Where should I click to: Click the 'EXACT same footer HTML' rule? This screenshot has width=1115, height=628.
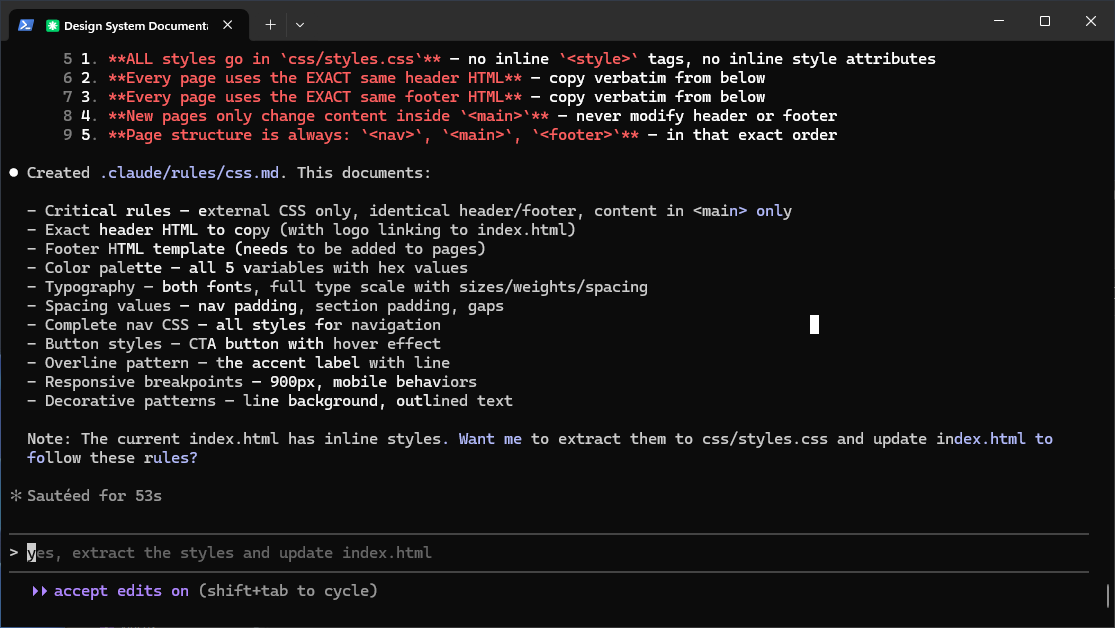click(414, 97)
